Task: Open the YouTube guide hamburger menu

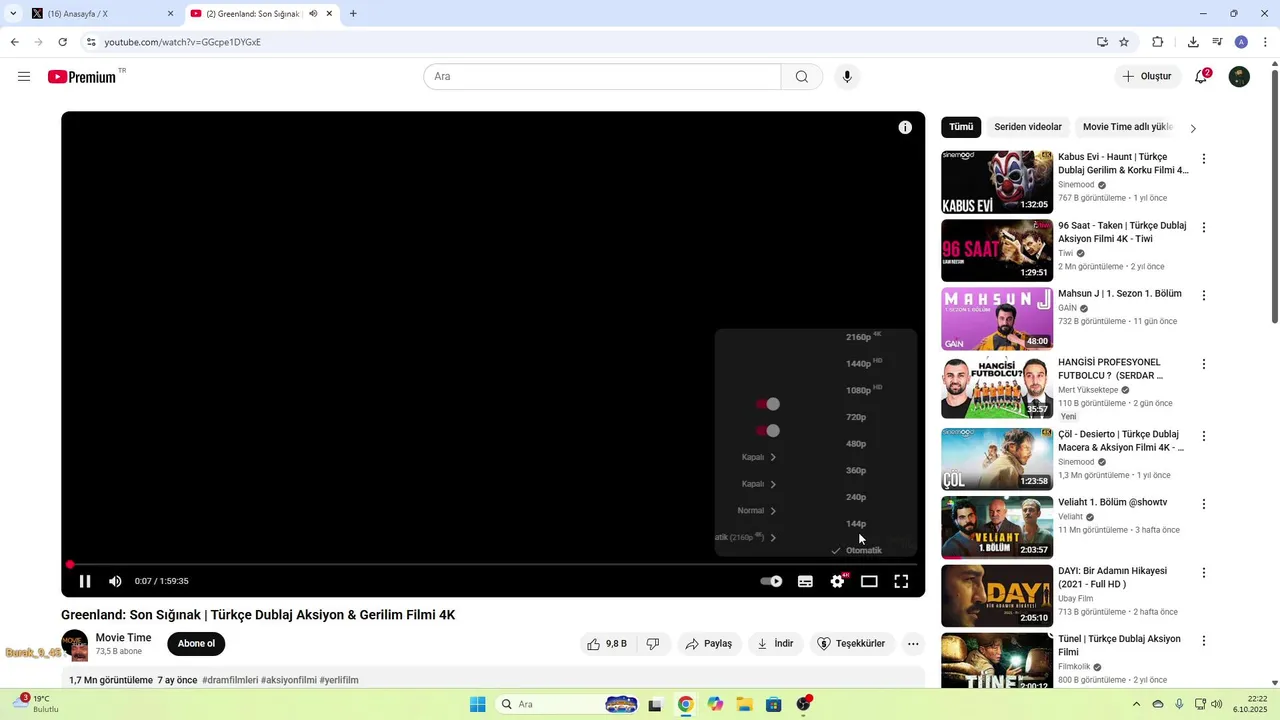Action: [x=24, y=77]
